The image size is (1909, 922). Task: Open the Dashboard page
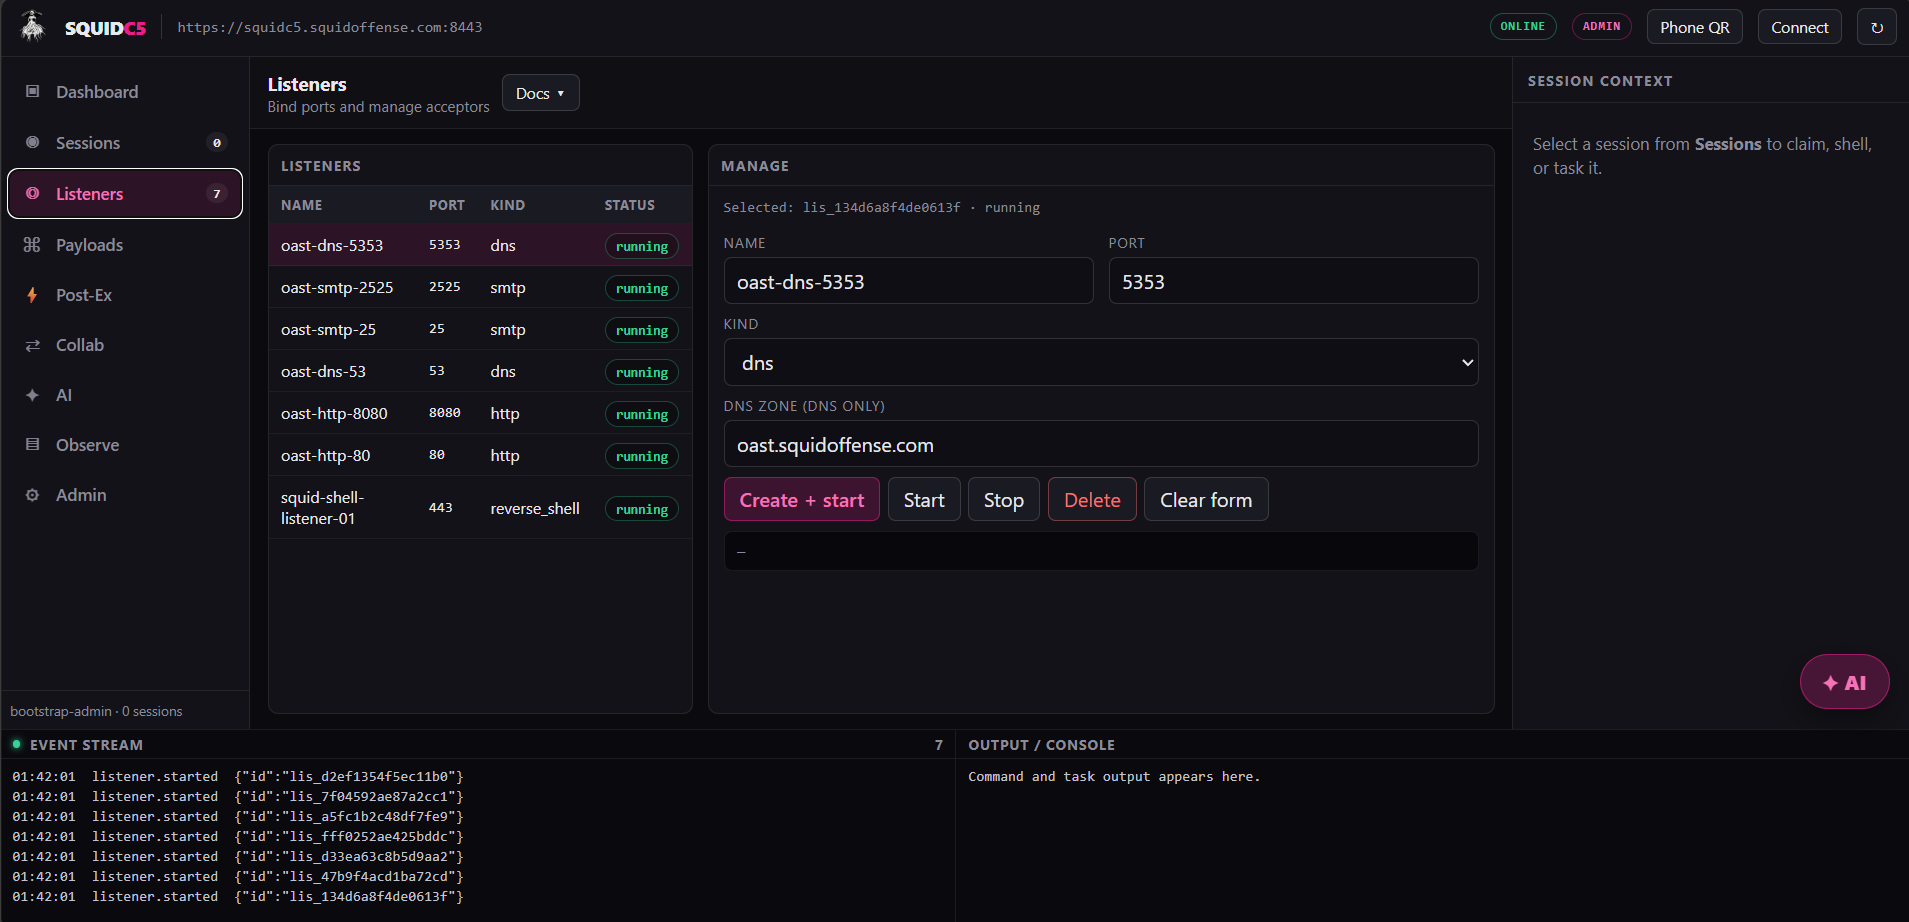[125, 92]
